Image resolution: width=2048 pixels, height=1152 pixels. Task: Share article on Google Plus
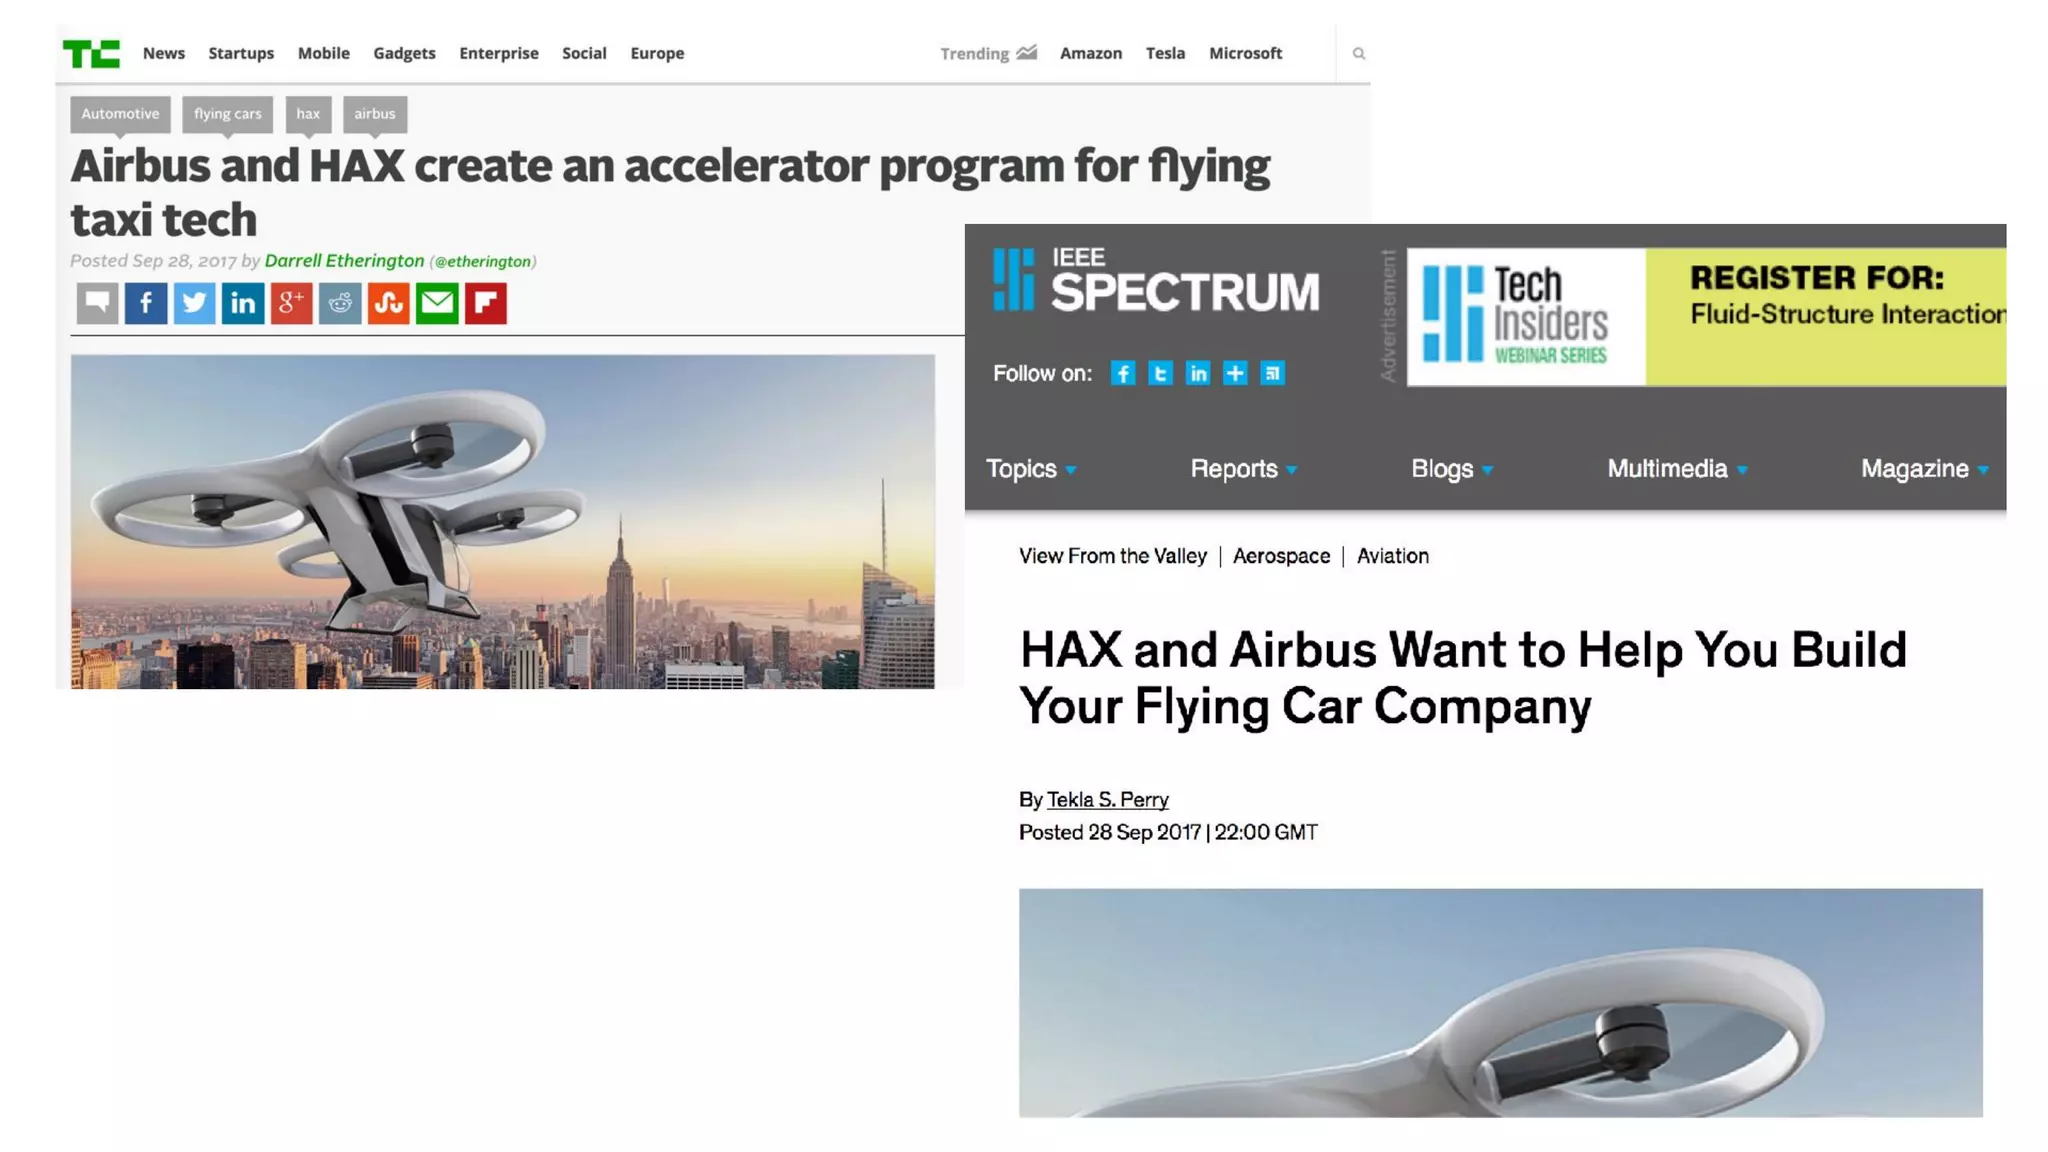coord(291,303)
